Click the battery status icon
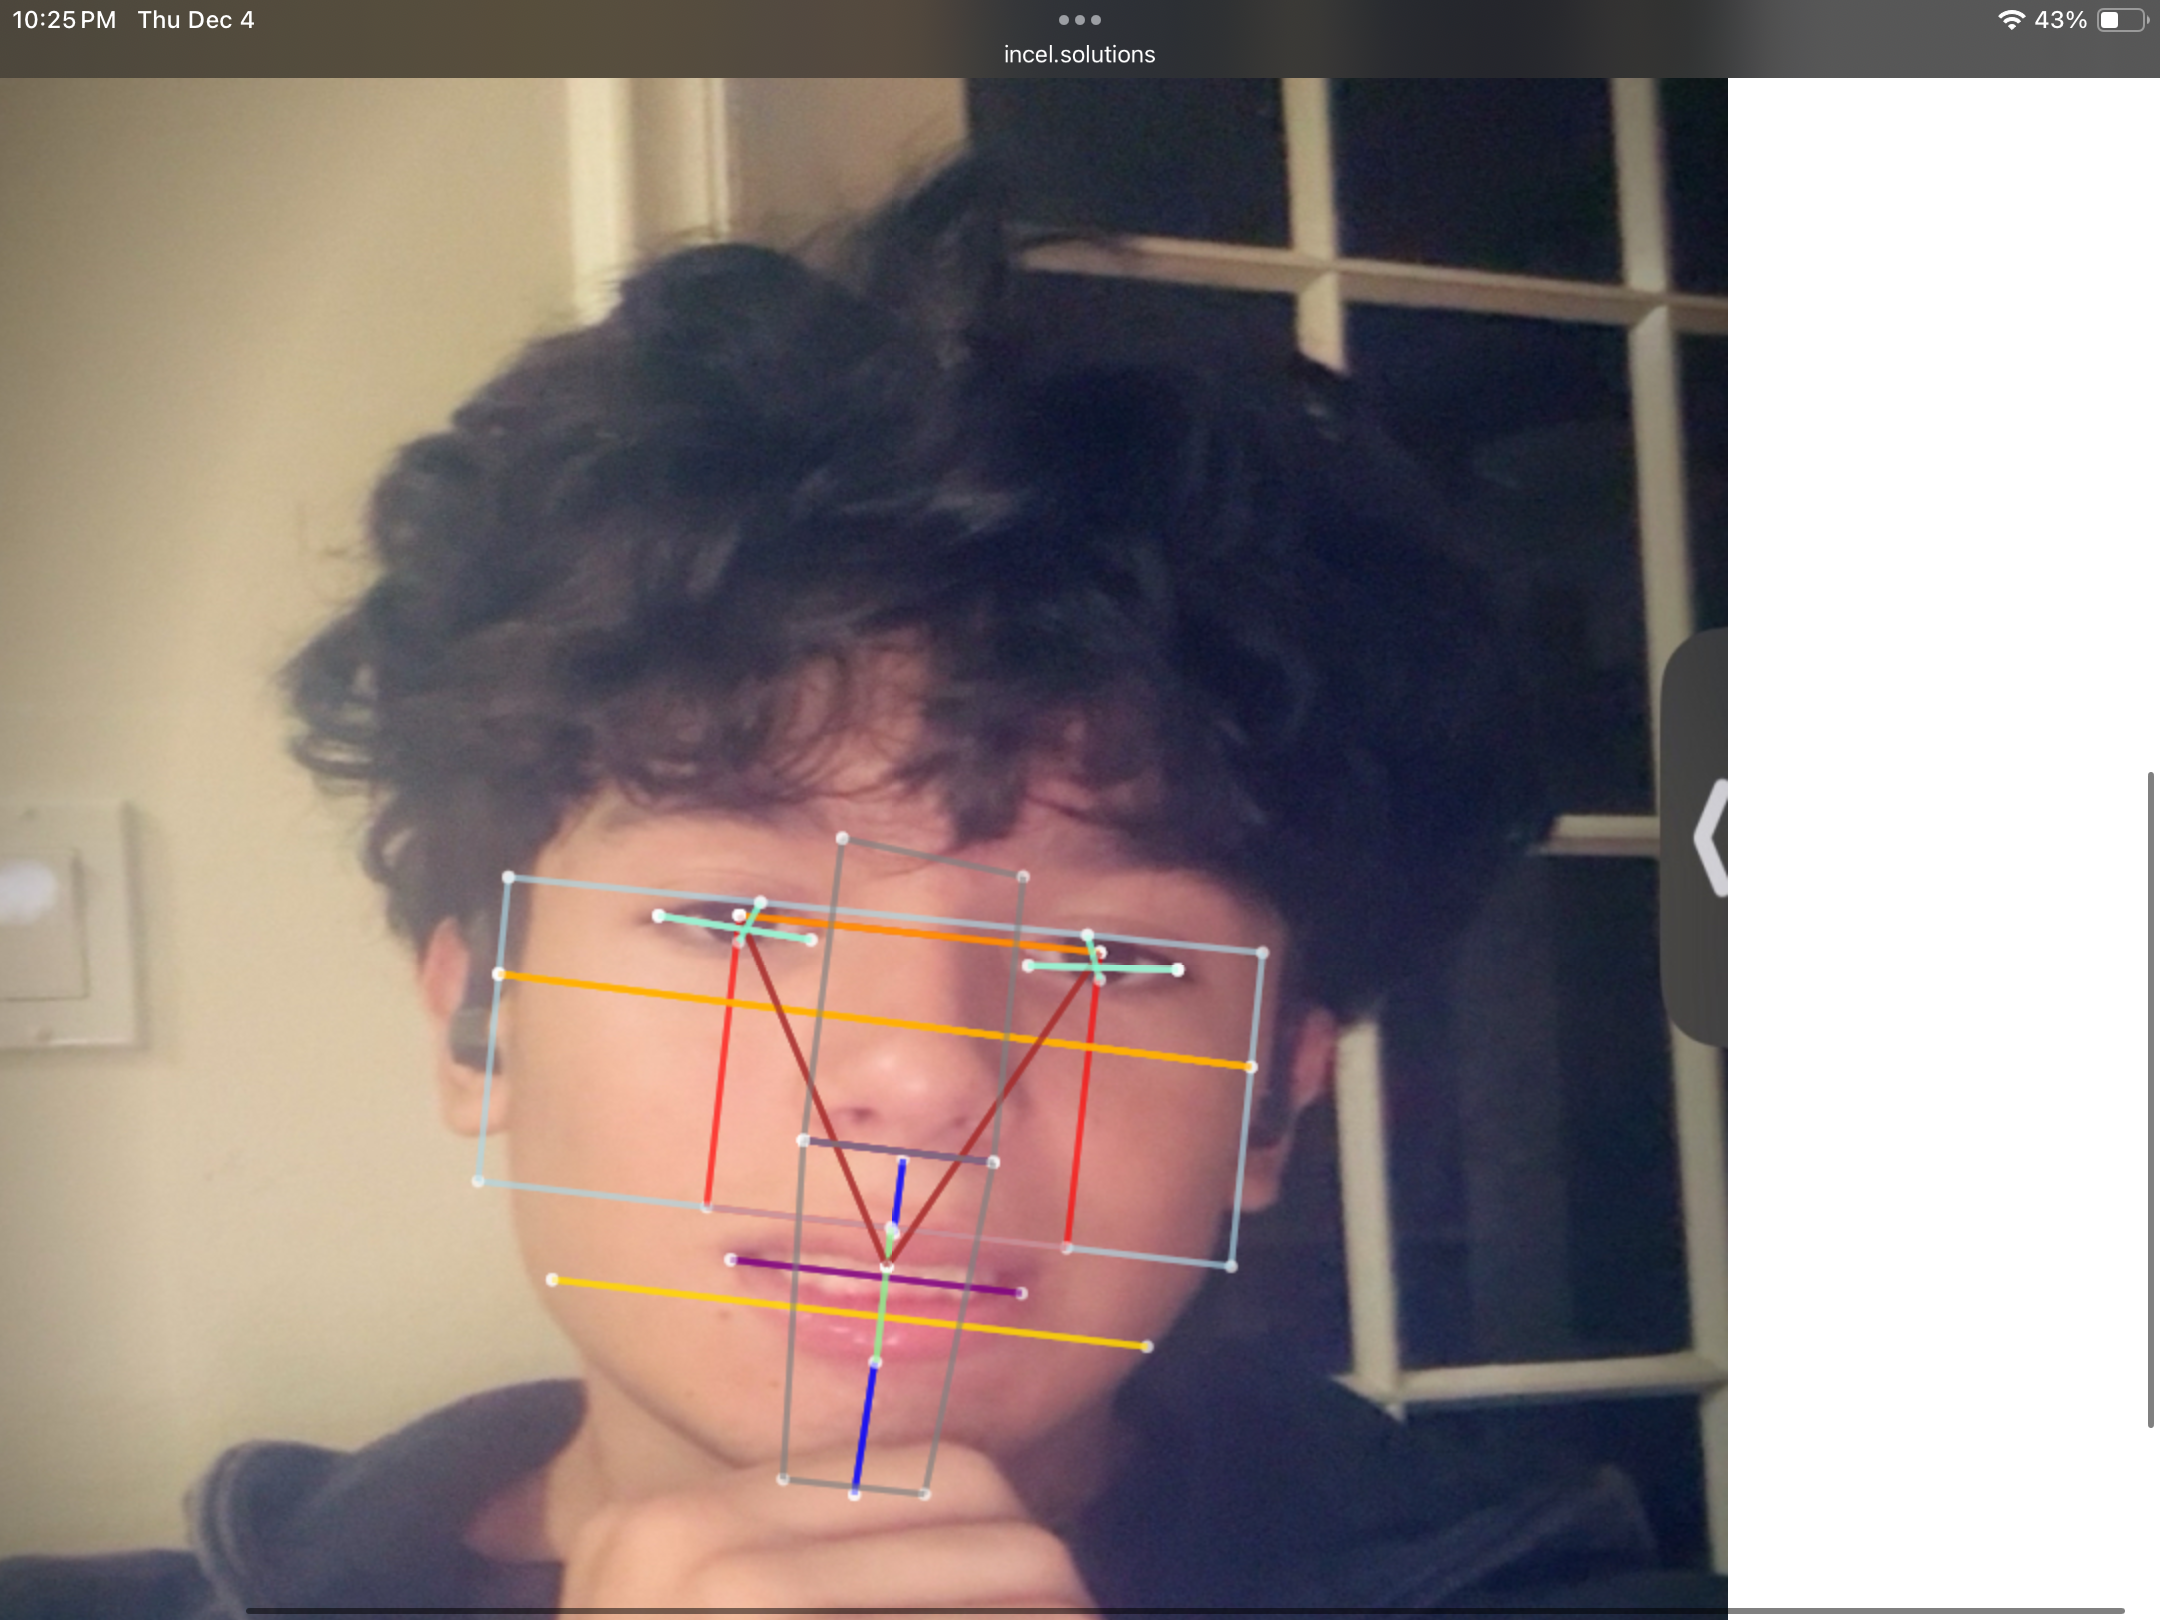 tap(2122, 20)
